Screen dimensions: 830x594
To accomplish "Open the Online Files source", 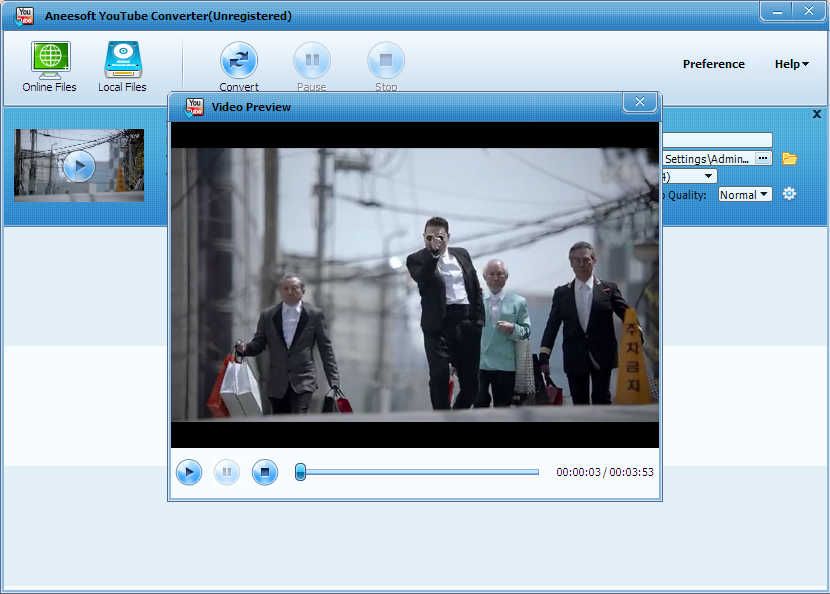I will pyautogui.click(x=49, y=67).
